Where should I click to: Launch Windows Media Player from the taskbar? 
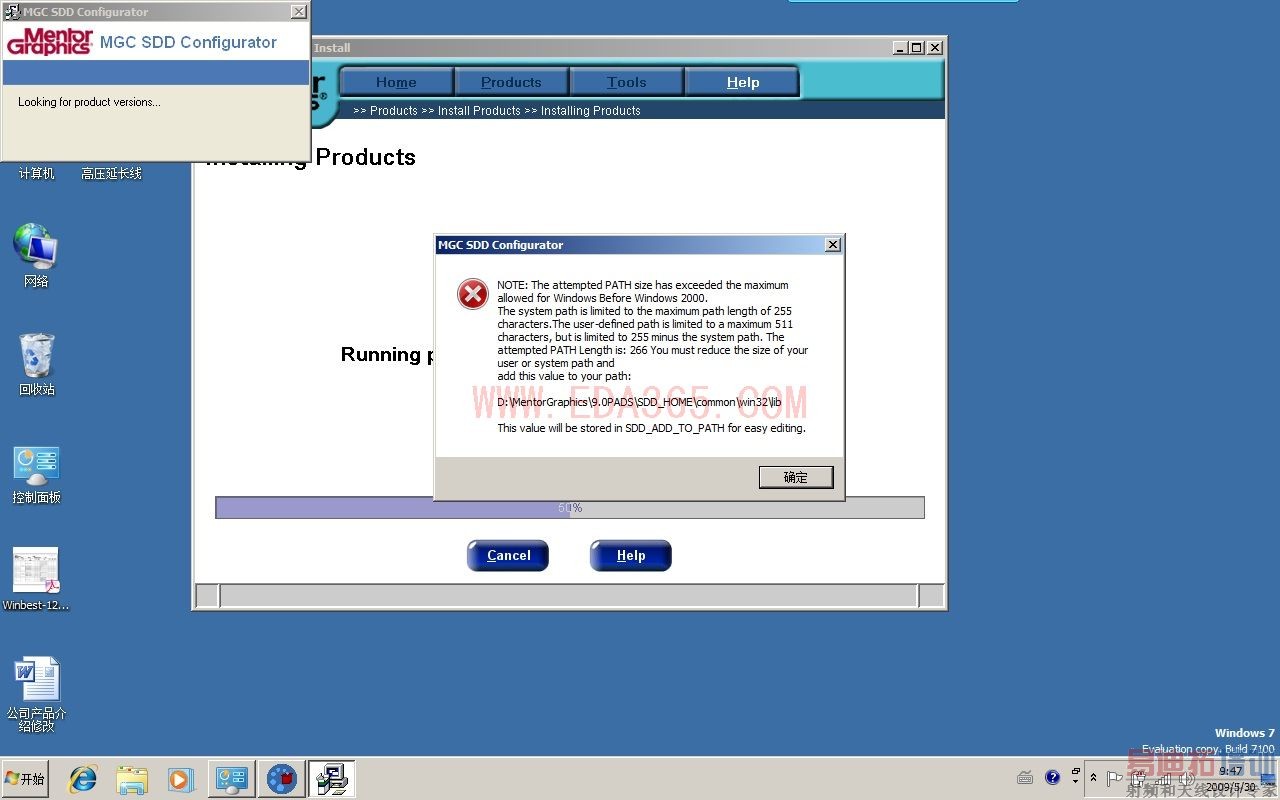click(181, 779)
